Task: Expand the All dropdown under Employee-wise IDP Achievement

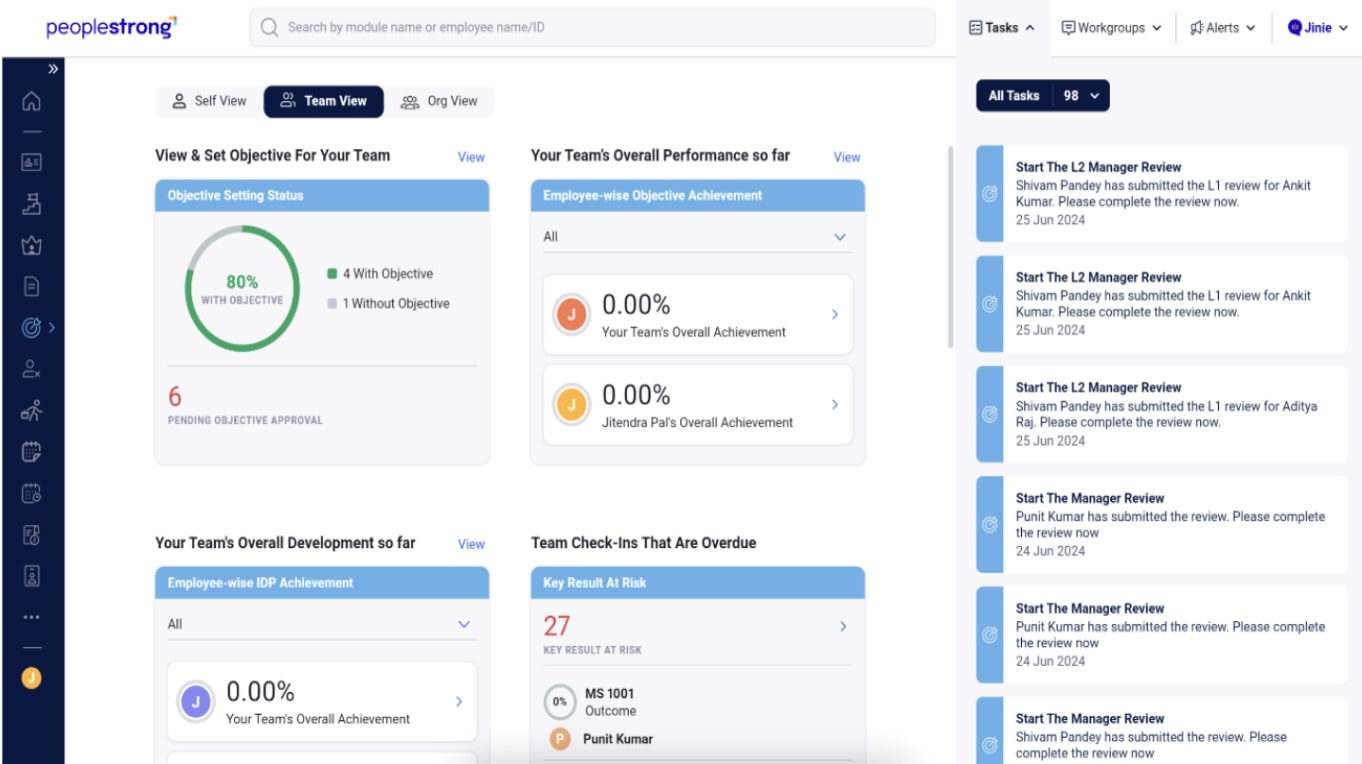Action: (x=319, y=624)
